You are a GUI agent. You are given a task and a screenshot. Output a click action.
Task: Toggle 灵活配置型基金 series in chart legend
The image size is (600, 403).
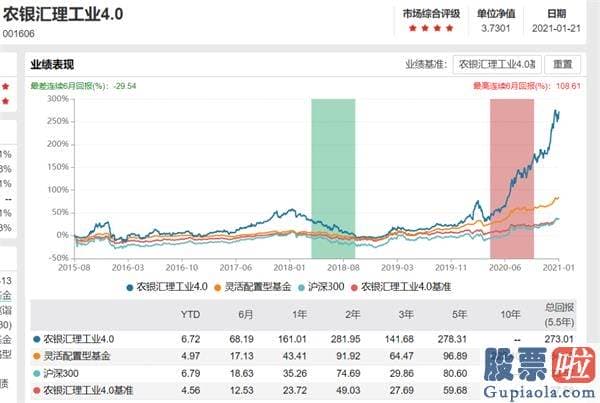pos(252,287)
